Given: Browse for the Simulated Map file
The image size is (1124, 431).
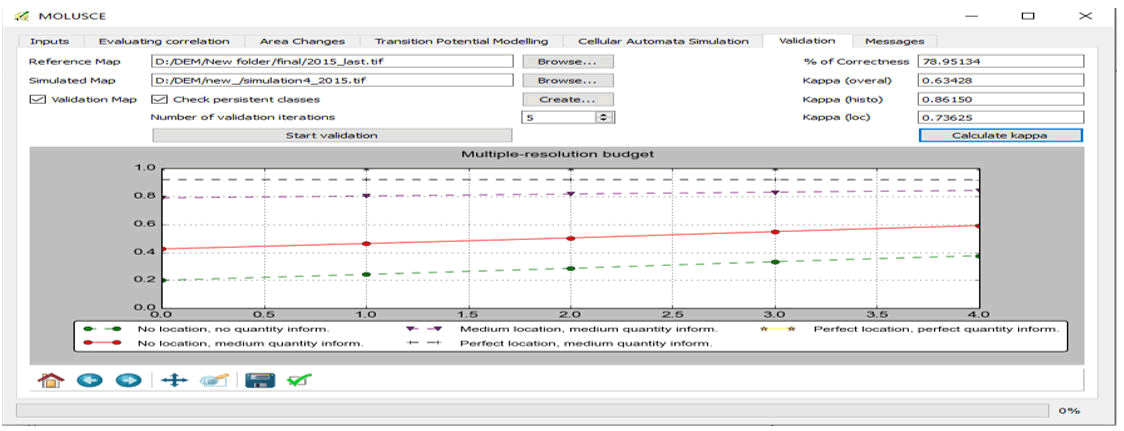Looking at the screenshot, I should [x=567, y=80].
